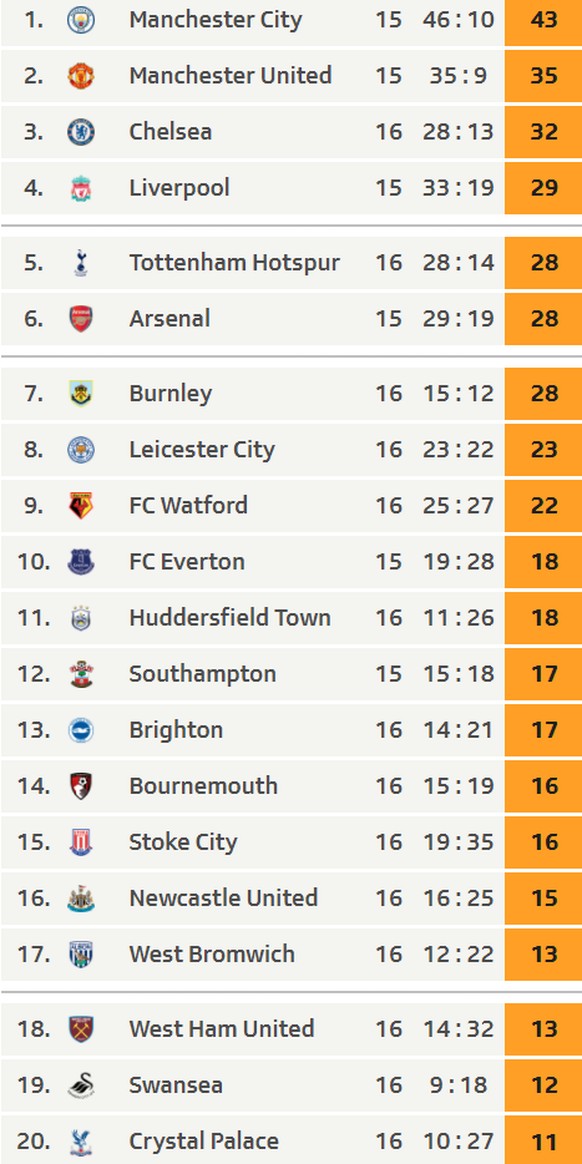Select the Brighton table row
Image resolution: width=582 pixels, height=1164 pixels.
291,730
